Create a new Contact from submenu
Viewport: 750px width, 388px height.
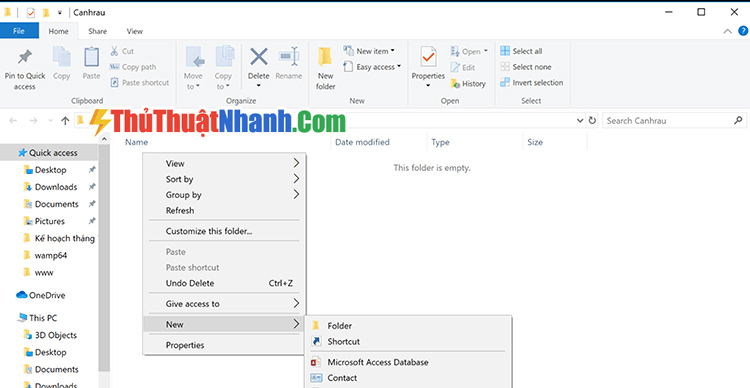coord(408,378)
